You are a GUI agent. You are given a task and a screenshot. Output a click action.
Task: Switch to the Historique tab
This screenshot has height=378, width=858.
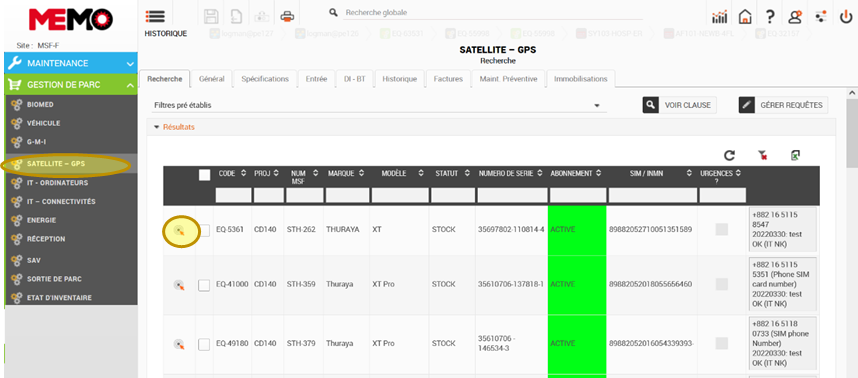[x=399, y=79]
